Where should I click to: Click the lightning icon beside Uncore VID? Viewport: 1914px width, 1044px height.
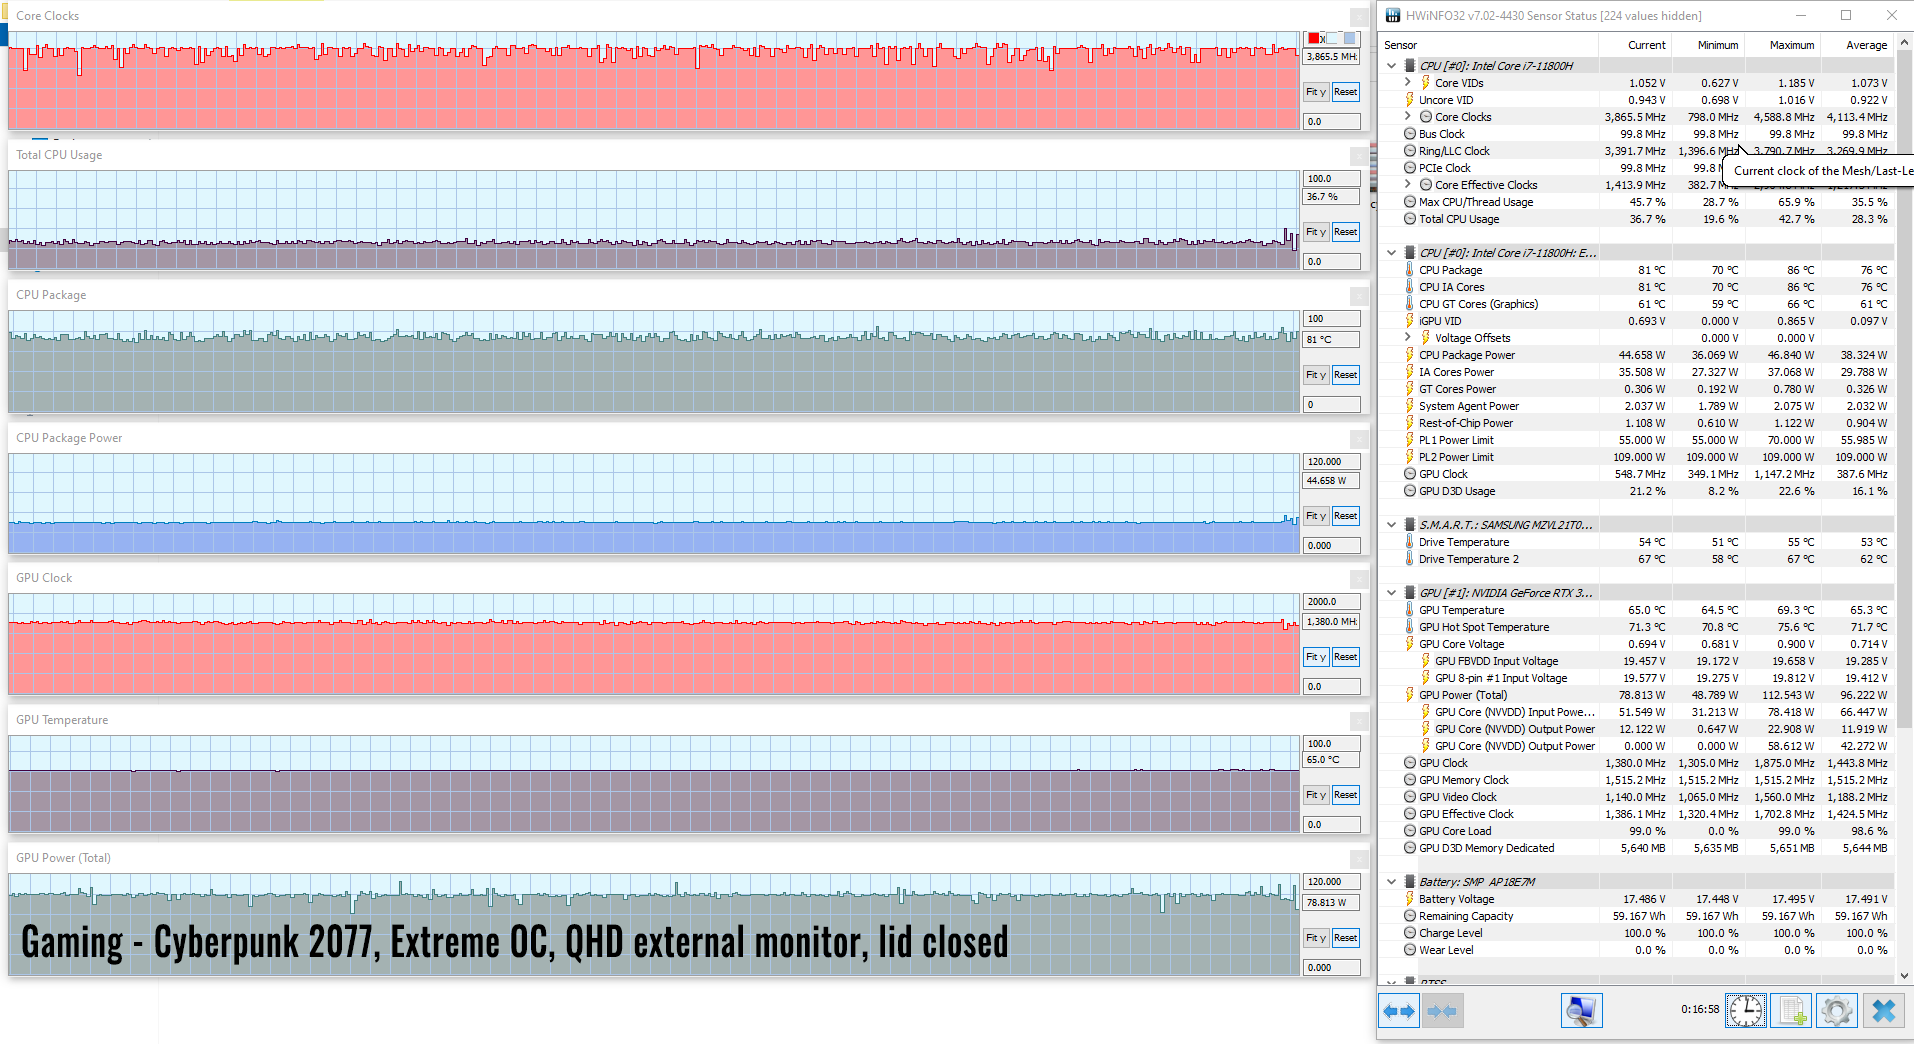[x=1410, y=100]
